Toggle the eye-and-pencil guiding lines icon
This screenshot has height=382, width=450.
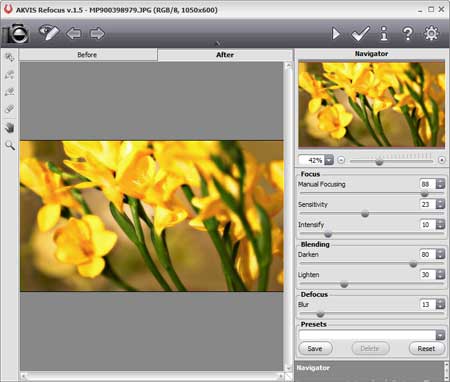pos(49,33)
